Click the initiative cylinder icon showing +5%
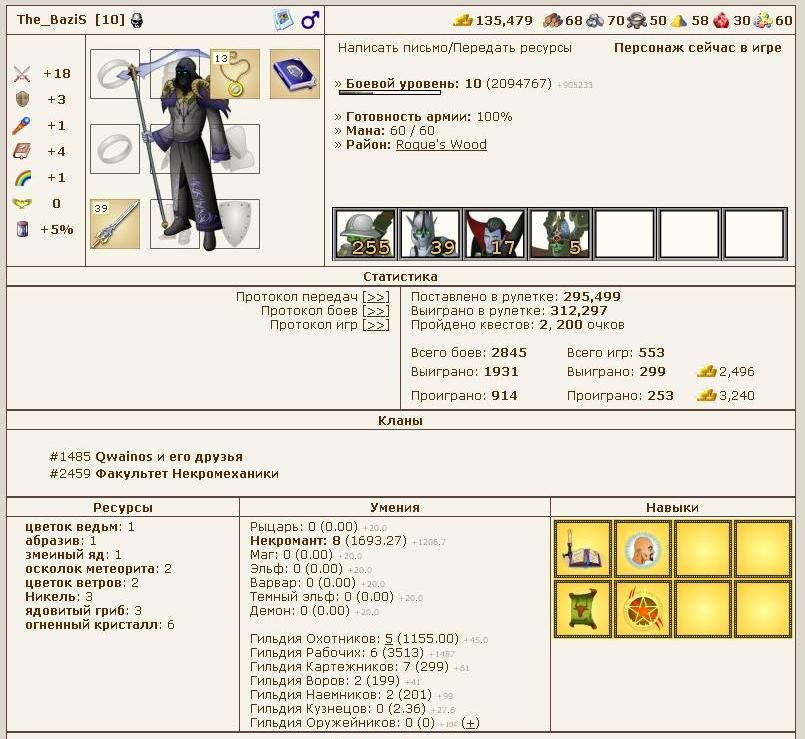This screenshot has width=805, height=739. coord(22,229)
